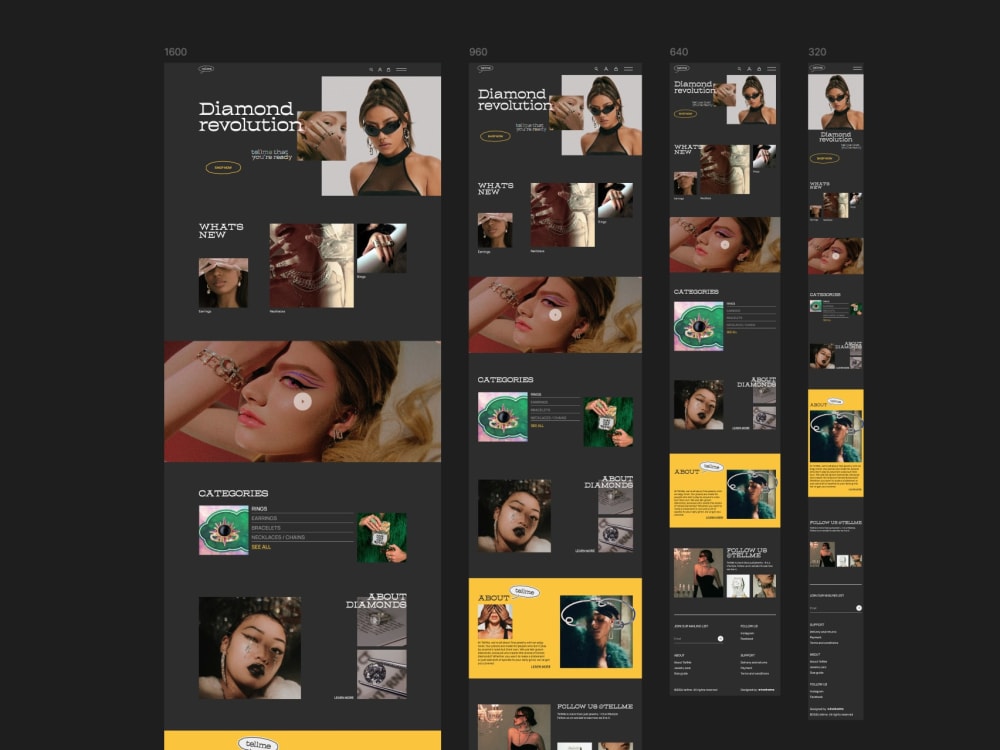Open the shopping bag icon in the 1600 layout
Screen dimensions: 1000x750
[388, 70]
